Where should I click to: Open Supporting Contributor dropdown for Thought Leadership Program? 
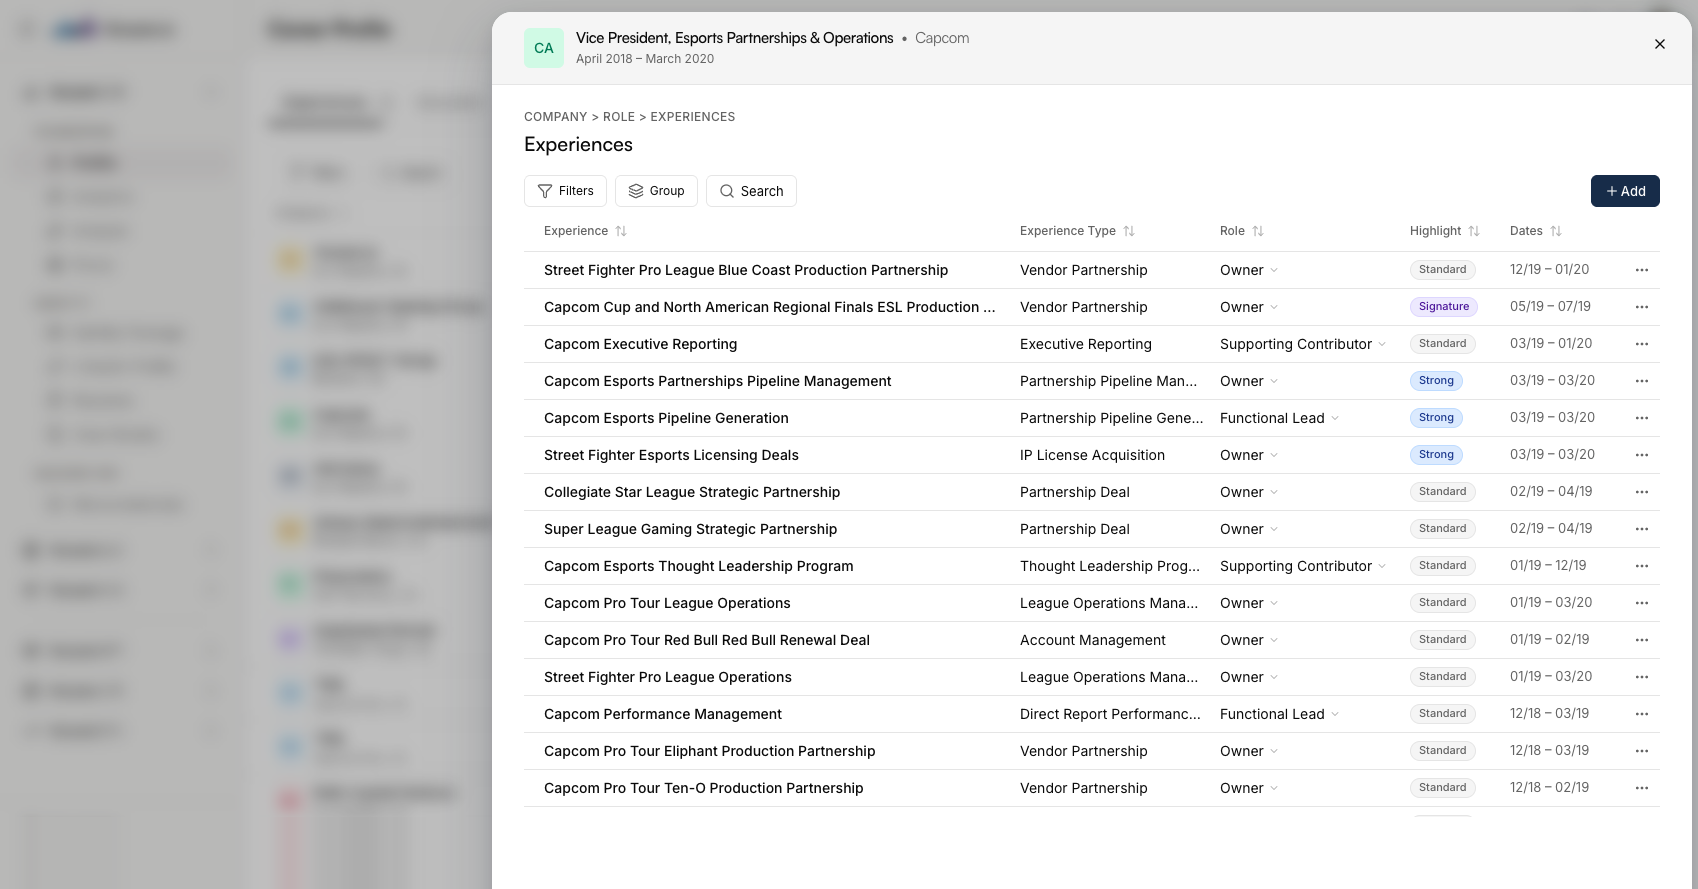click(1303, 566)
